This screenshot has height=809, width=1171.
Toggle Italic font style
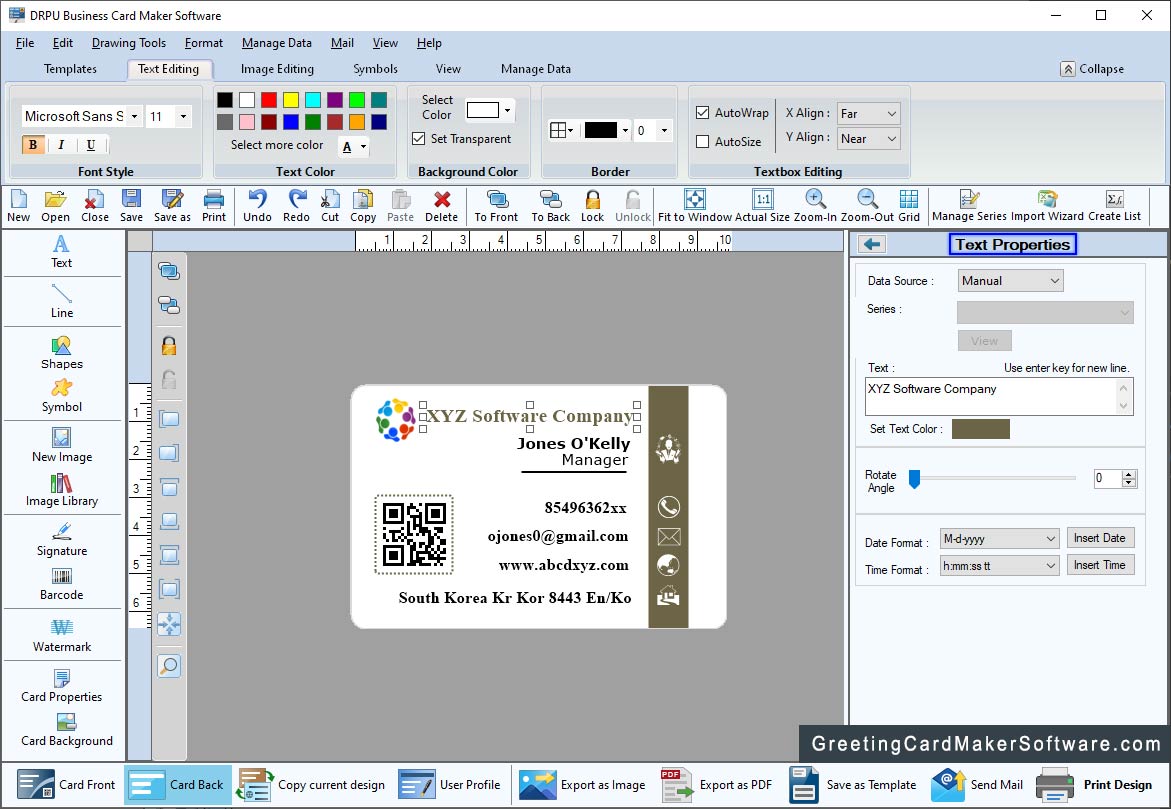pos(61,145)
